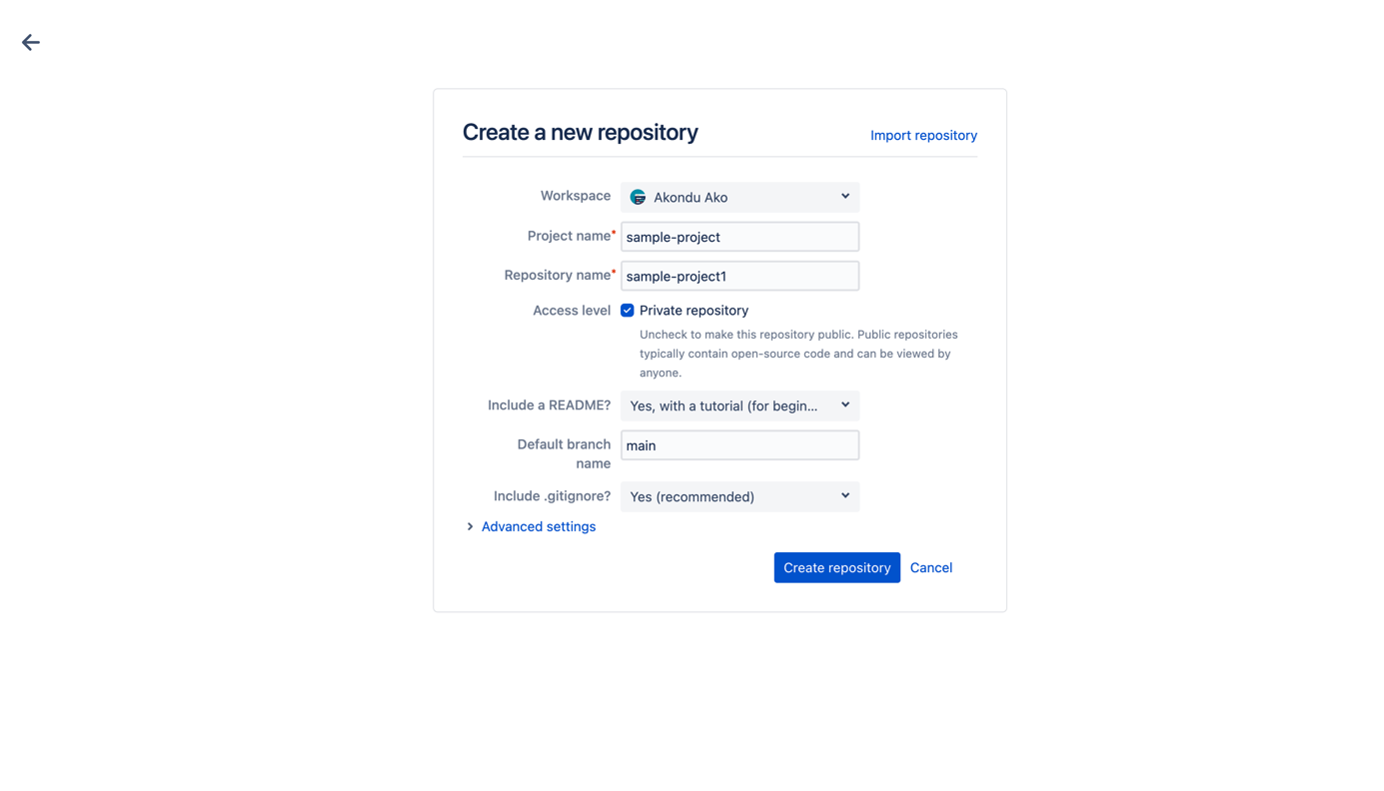Click the Repository name field showing sample-project1

coord(740,275)
